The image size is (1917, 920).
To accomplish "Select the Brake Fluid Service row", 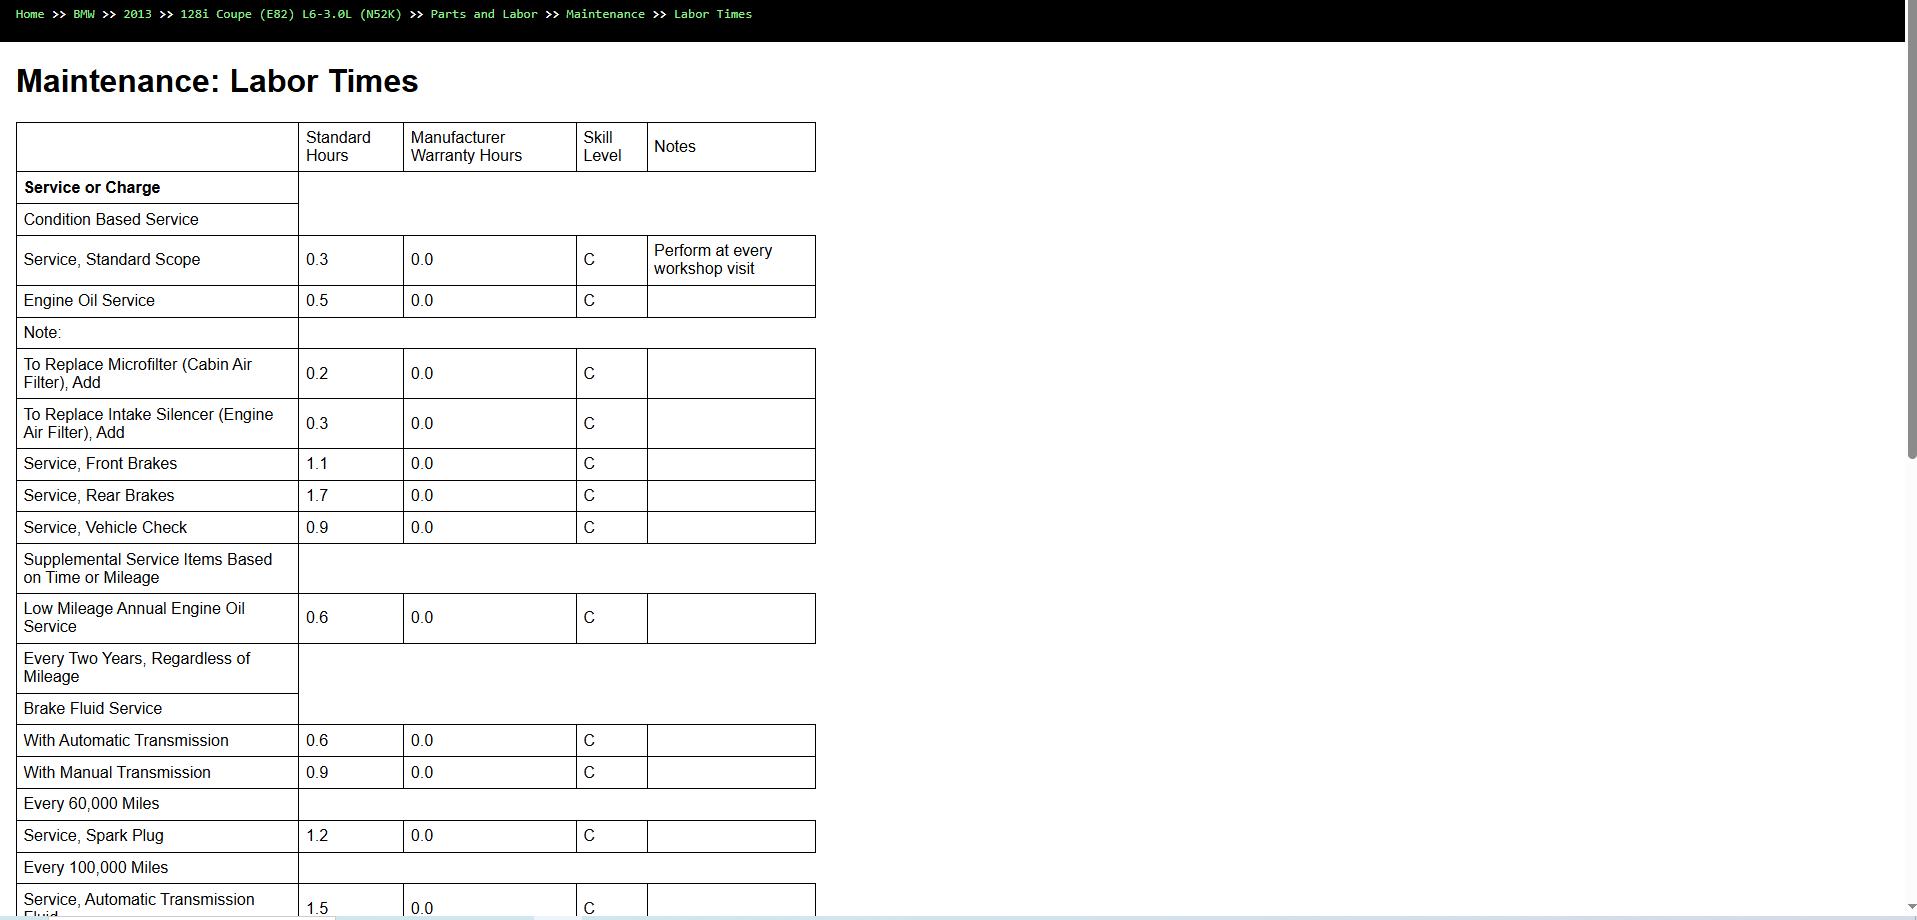I will point(157,709).
